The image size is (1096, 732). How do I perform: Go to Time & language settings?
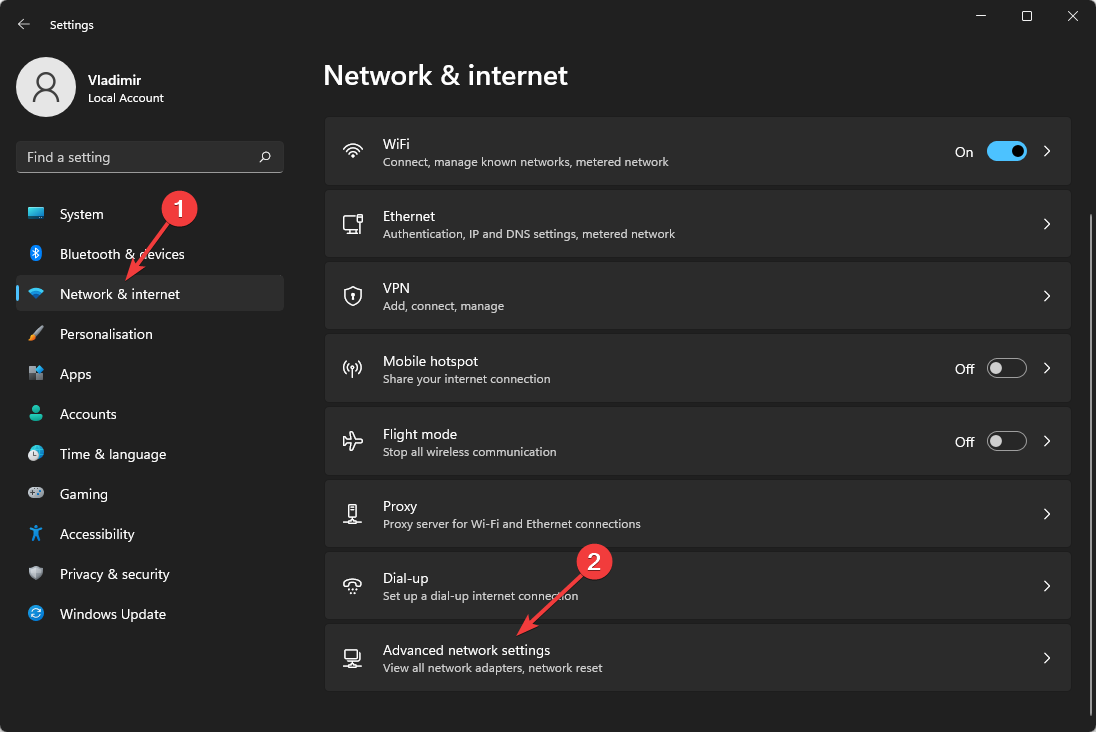pos(112,454)
